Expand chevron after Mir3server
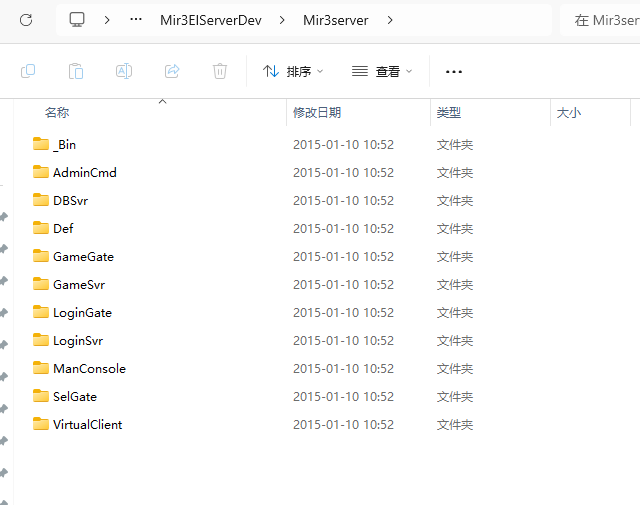 click(390, 20)
